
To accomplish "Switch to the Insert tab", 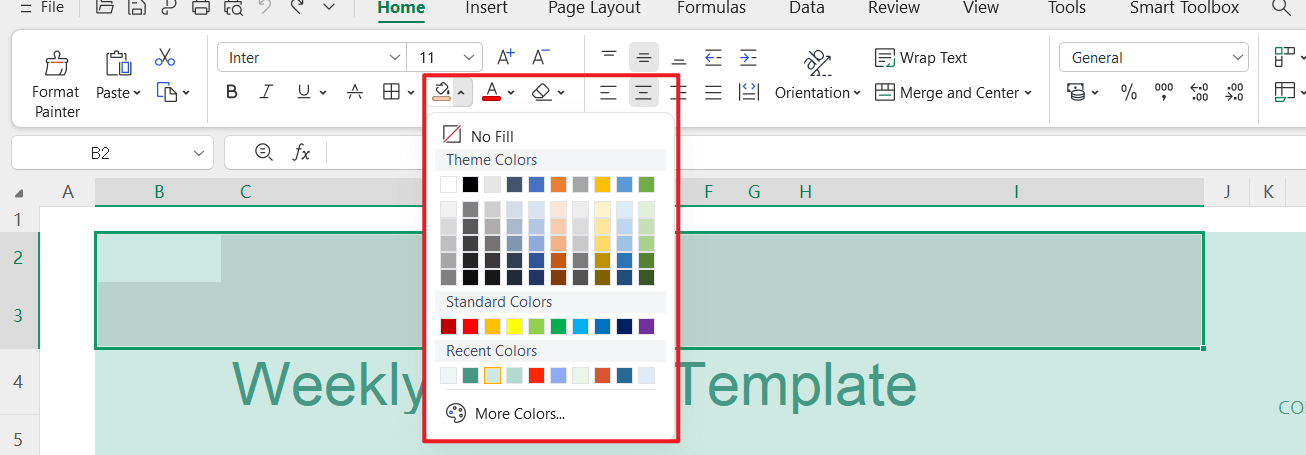I will (486, 8).
